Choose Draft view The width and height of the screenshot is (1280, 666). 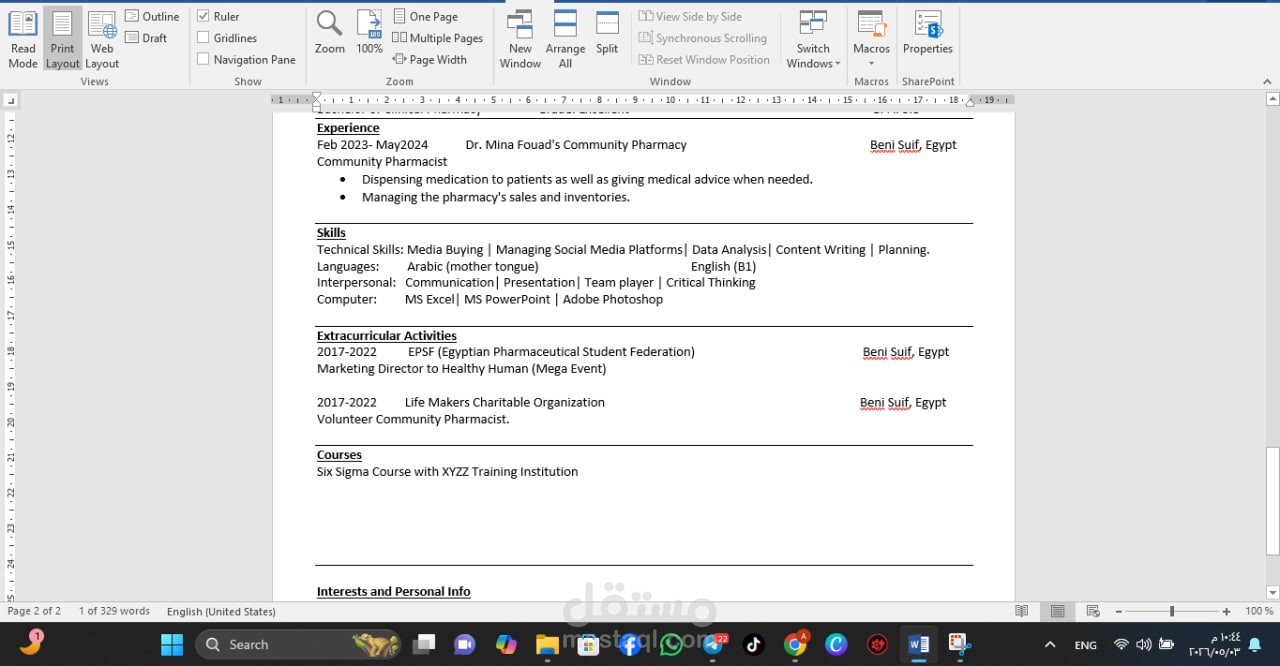point(146,38)
